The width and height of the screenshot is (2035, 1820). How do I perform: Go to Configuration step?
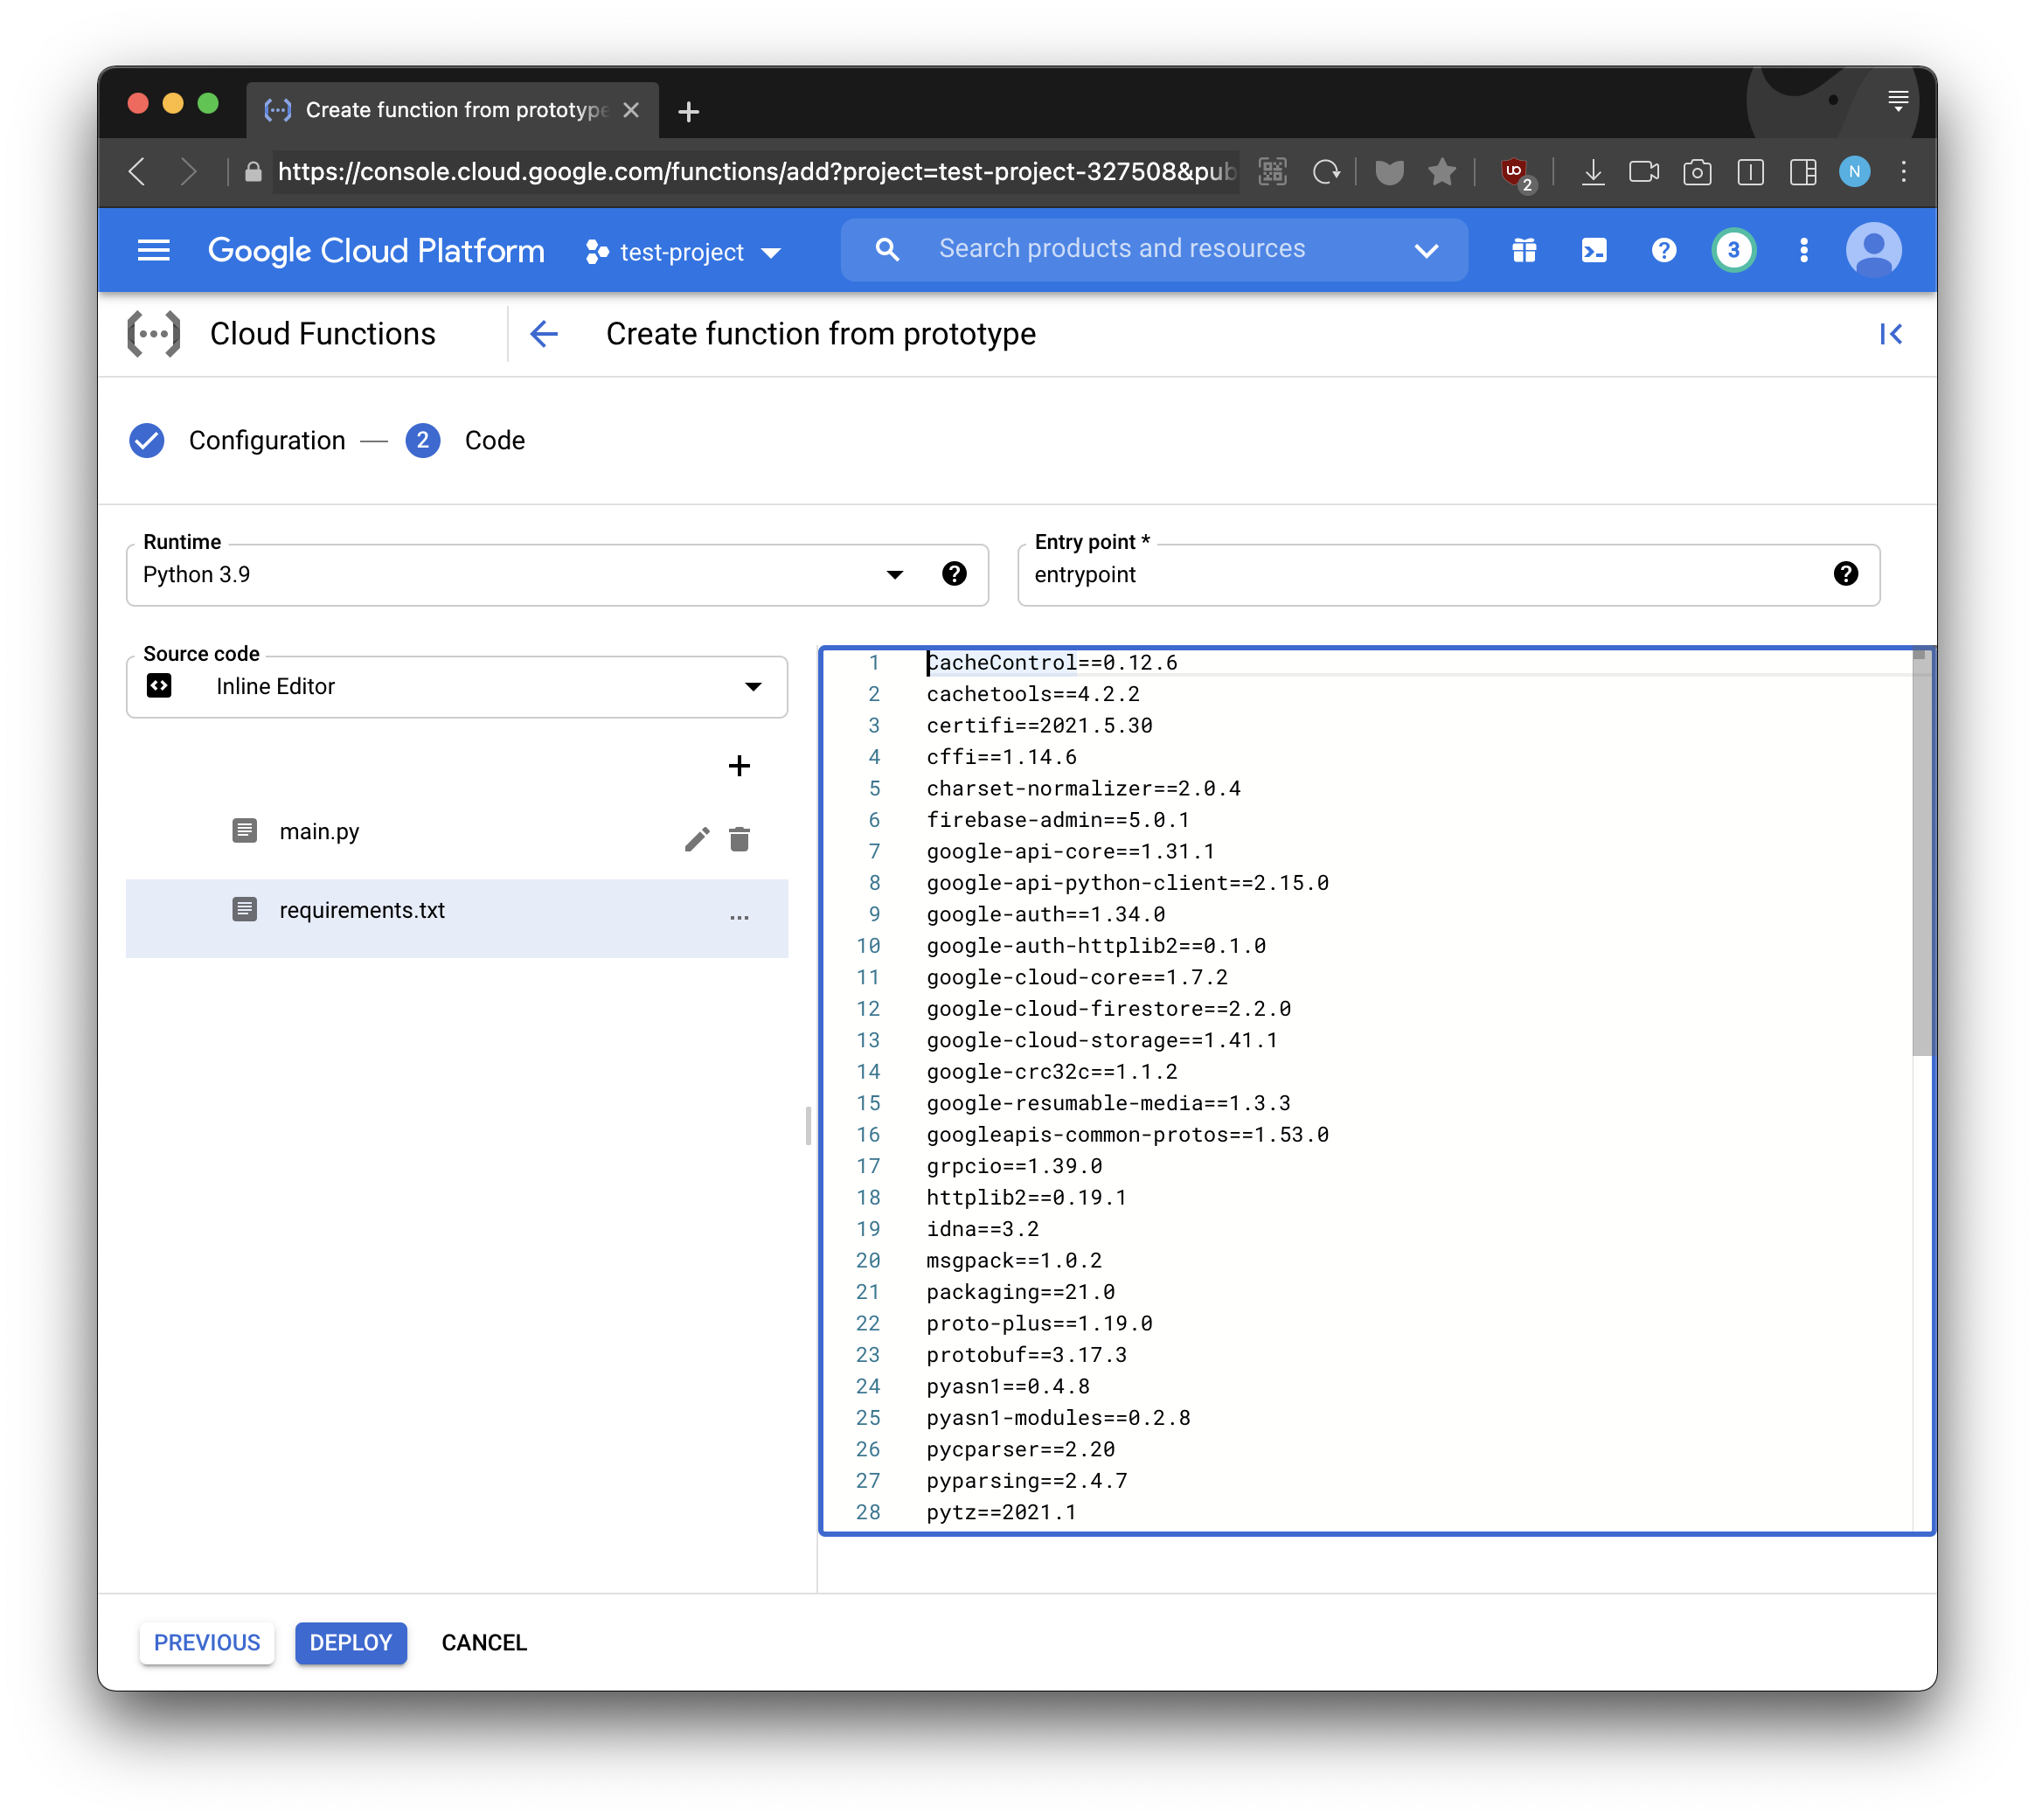(x=266, y=441)
